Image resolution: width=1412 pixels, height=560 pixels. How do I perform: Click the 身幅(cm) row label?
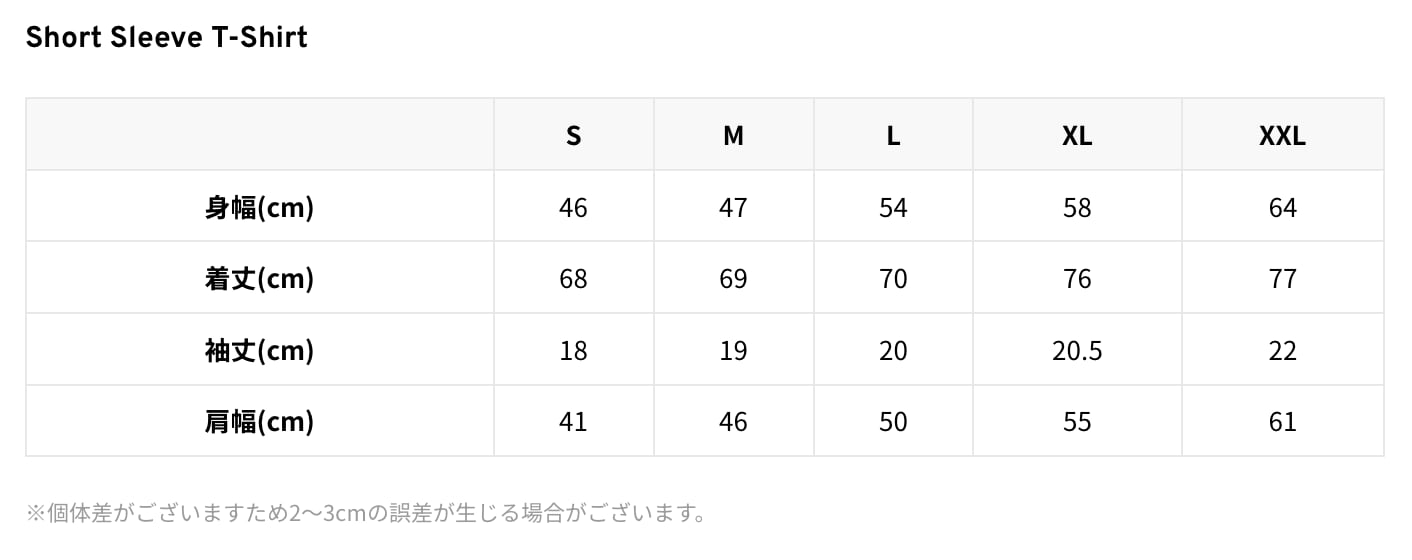(259, 207)
